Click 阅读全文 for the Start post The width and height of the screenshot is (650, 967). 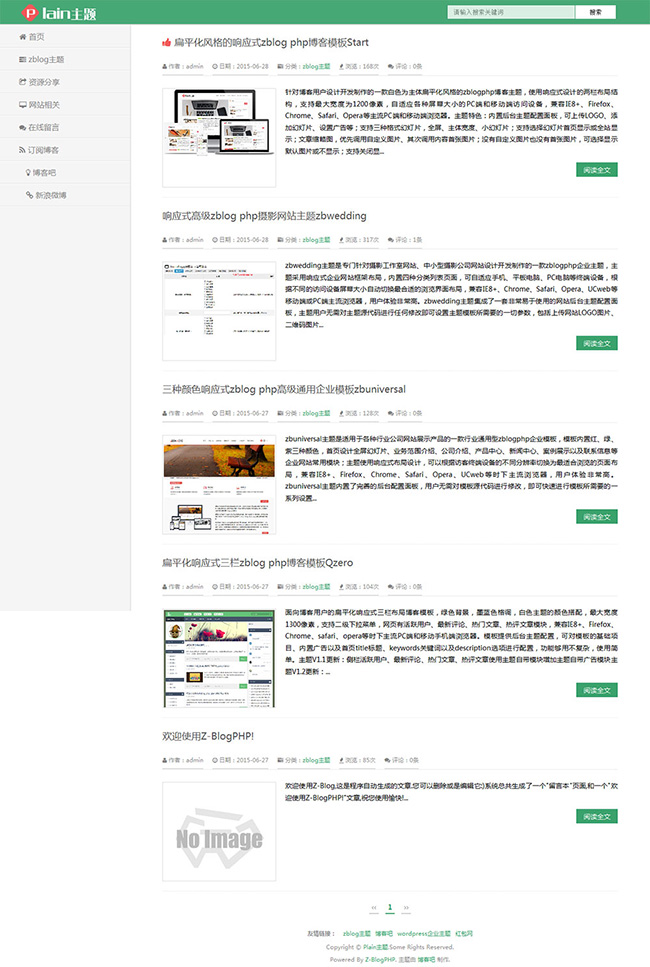596,170
